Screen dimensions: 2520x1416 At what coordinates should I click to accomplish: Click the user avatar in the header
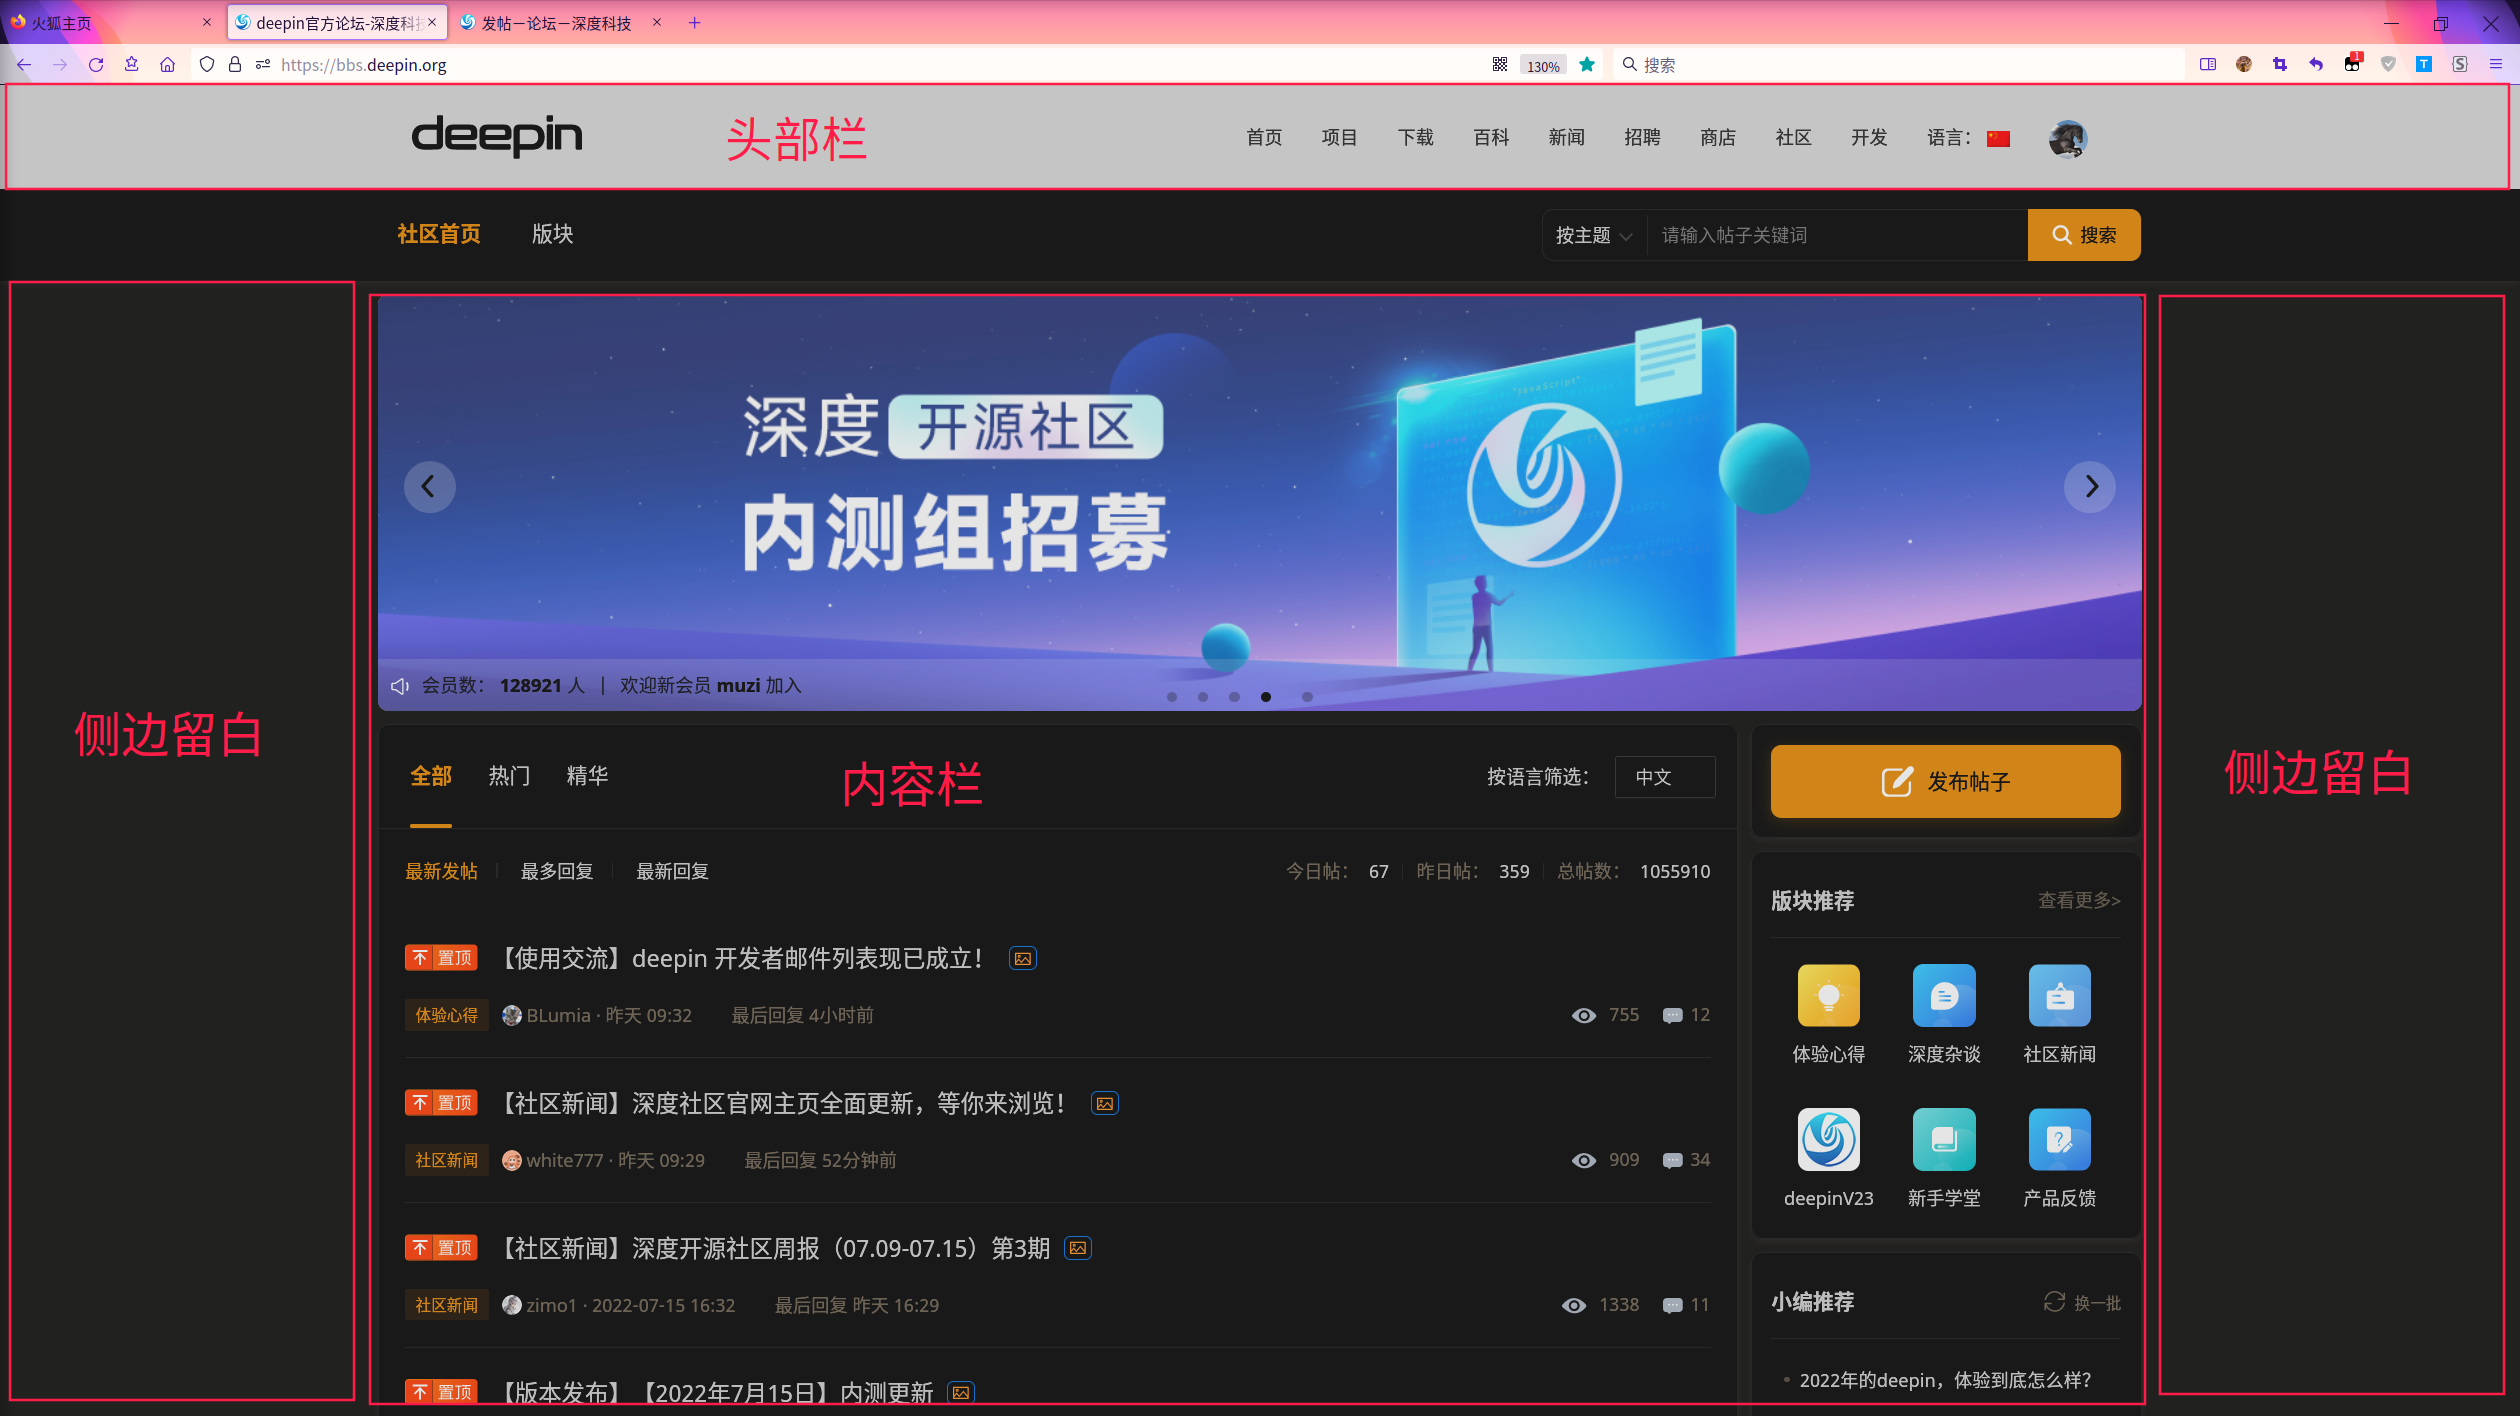[x=2067, y=138]
